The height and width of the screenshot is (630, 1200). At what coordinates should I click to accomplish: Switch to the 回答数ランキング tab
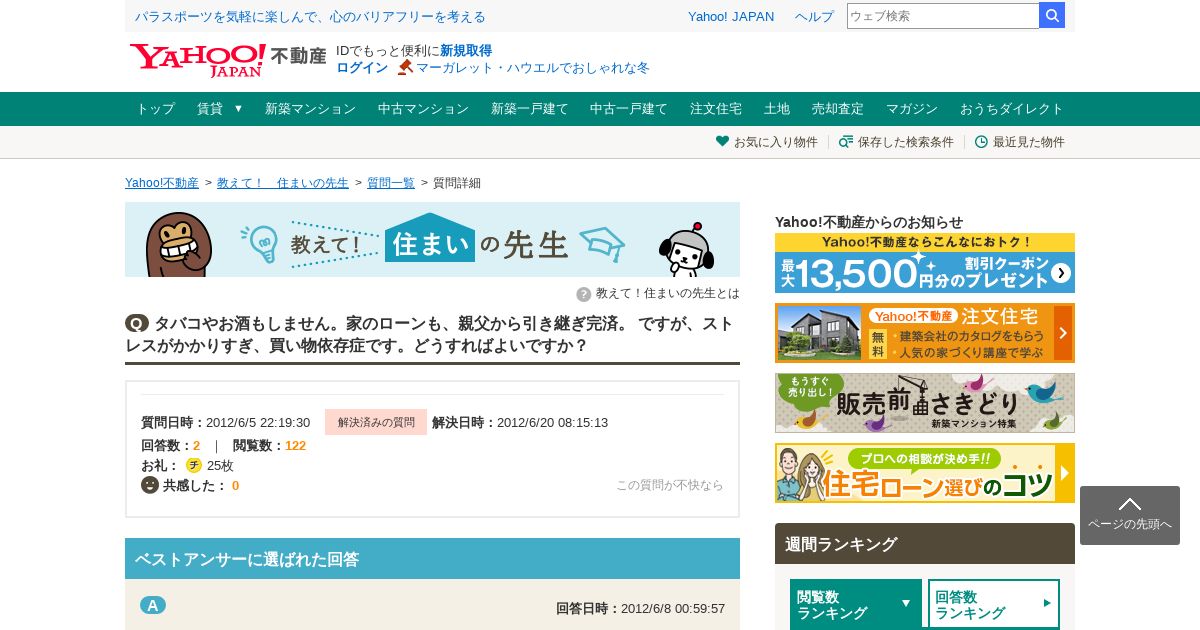click(x=994, y=604)
